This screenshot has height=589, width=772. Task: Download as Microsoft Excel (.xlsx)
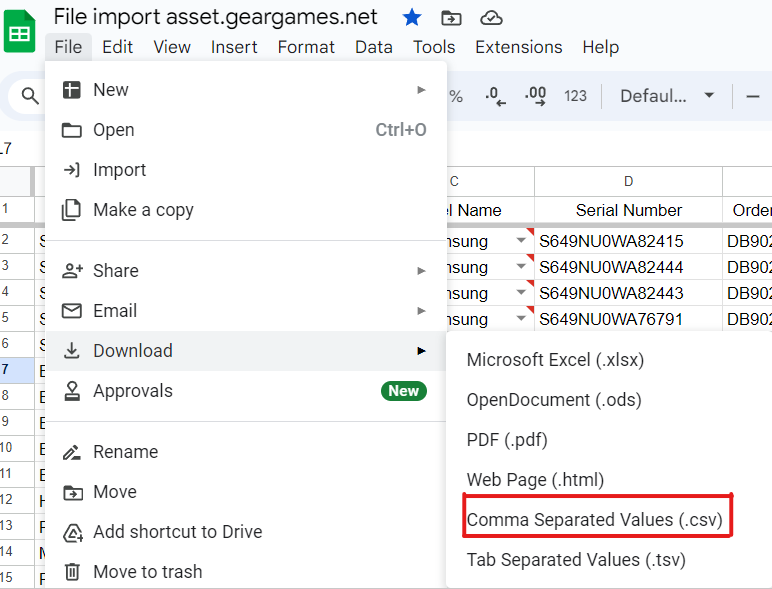(555, 360)
